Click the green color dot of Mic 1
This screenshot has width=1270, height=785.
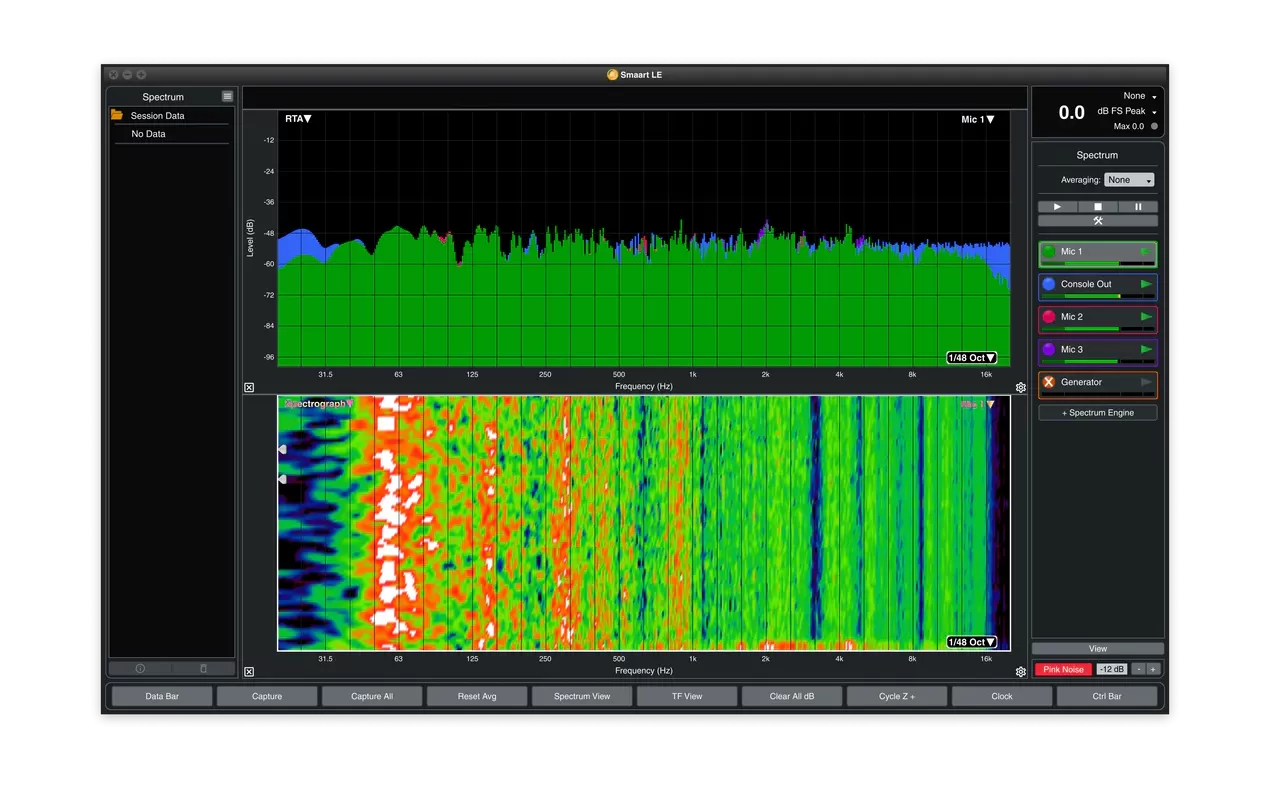(x=1049, y=252)
